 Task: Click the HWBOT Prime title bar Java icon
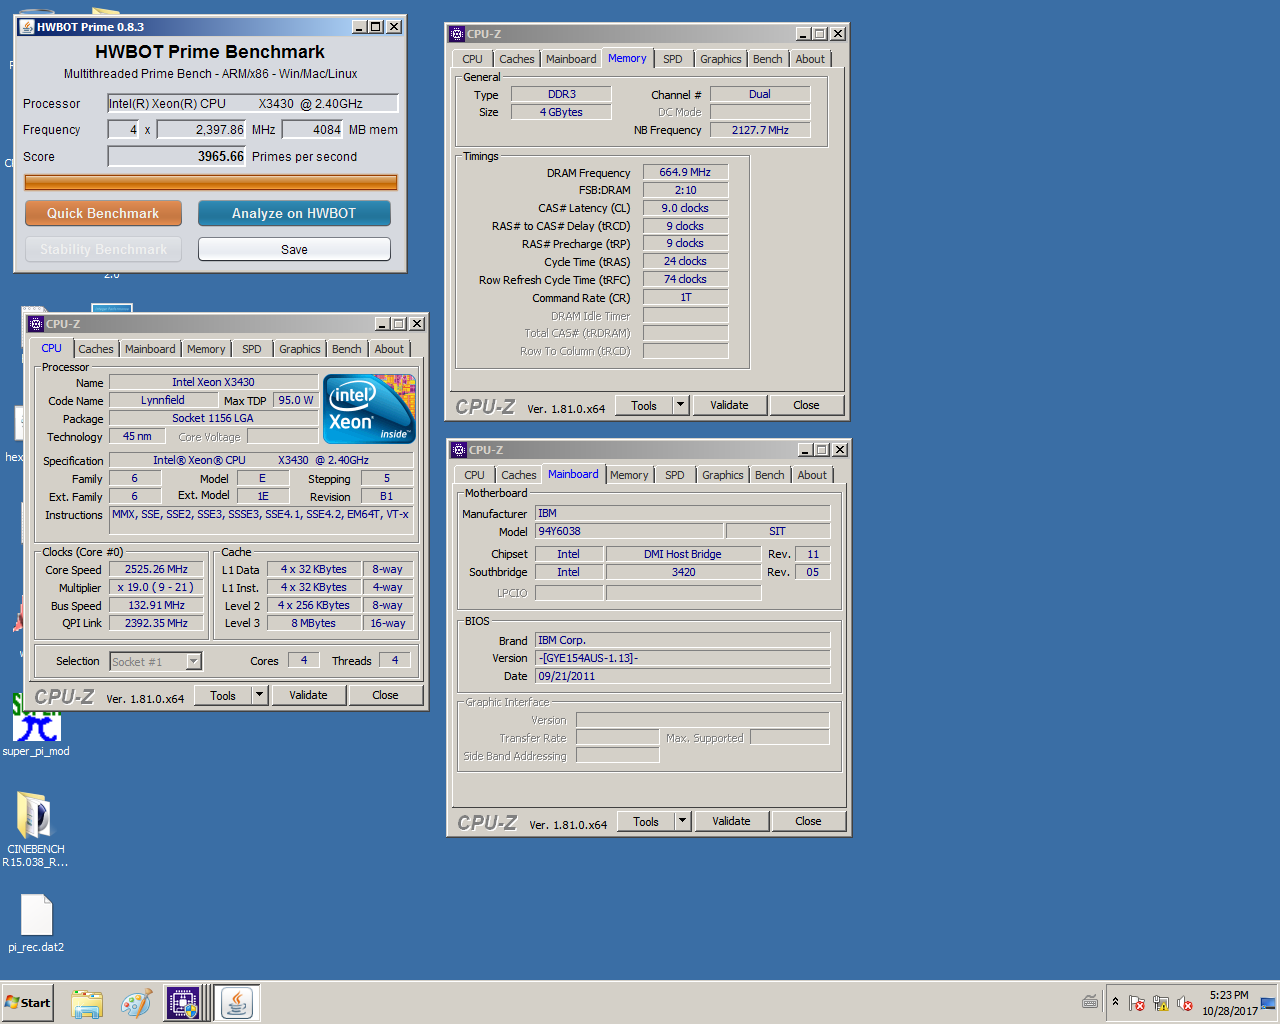[27, 27]
